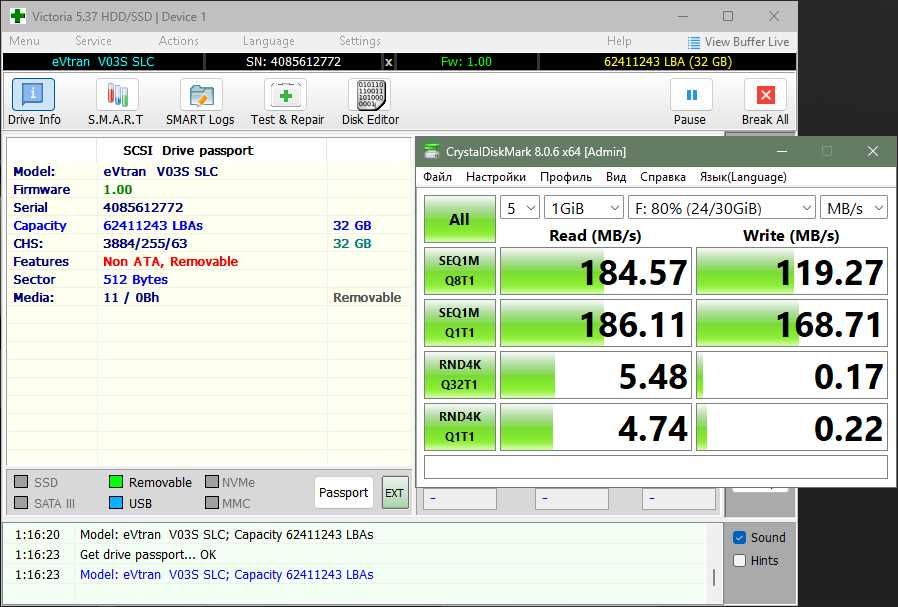Open the Настройки menu in CrystalDiskMark
The image size is (898, 607).
click(x=496, y=177)
